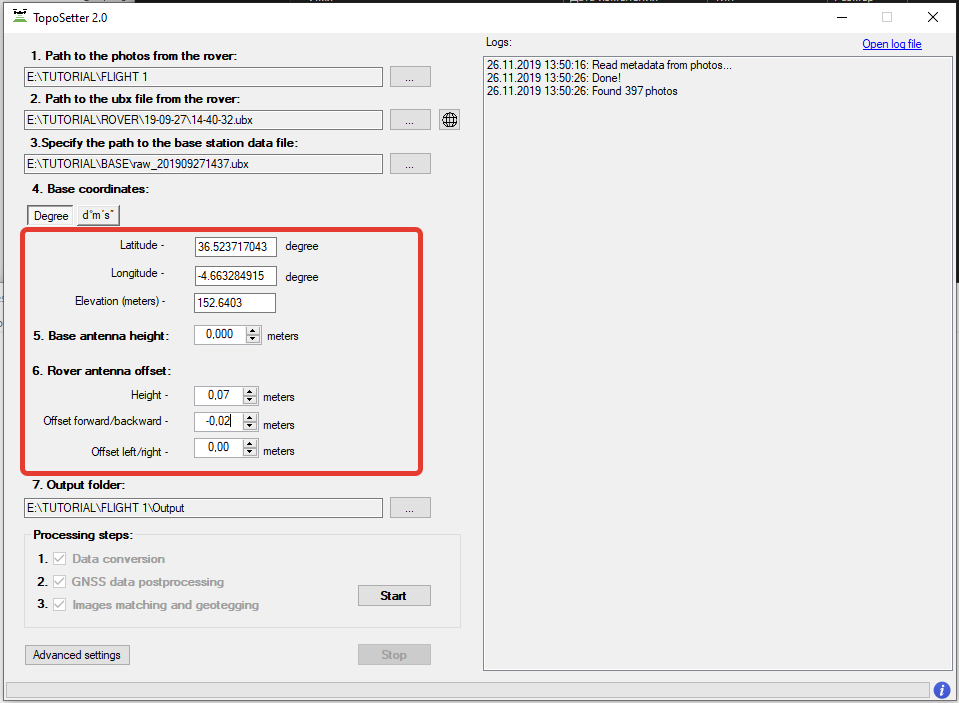Toggle Images matching and geotagging checkbox
Screen dimensions: 959x703
59,605
